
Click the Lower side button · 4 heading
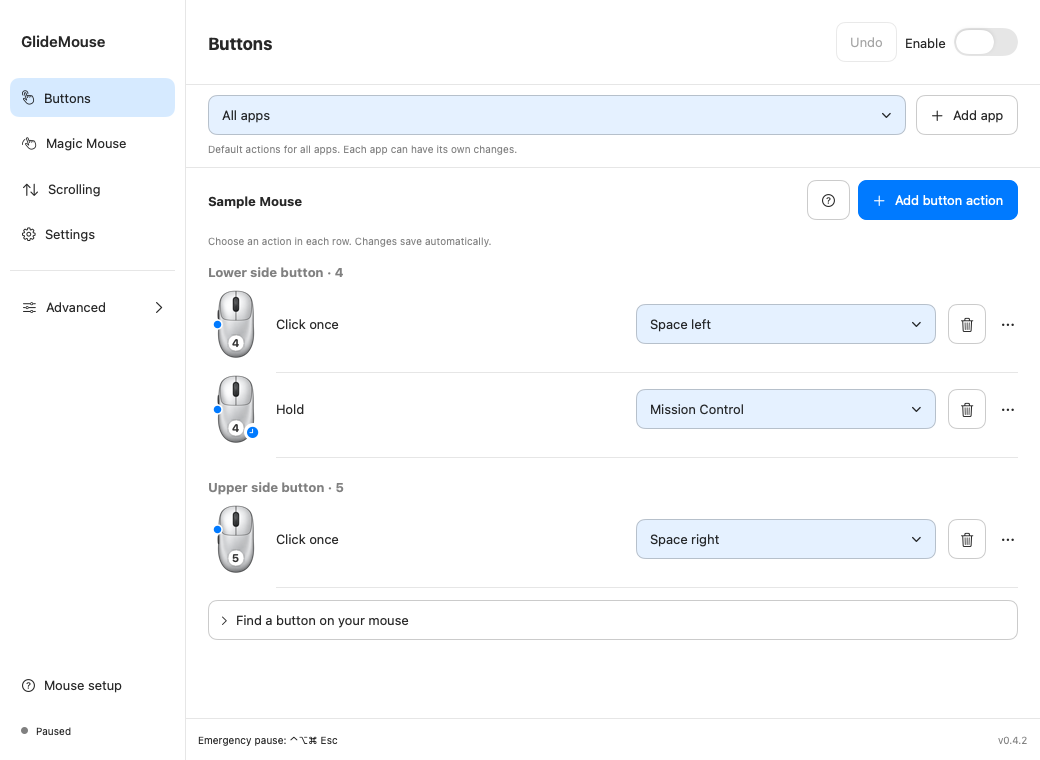[x=275, y=273]
